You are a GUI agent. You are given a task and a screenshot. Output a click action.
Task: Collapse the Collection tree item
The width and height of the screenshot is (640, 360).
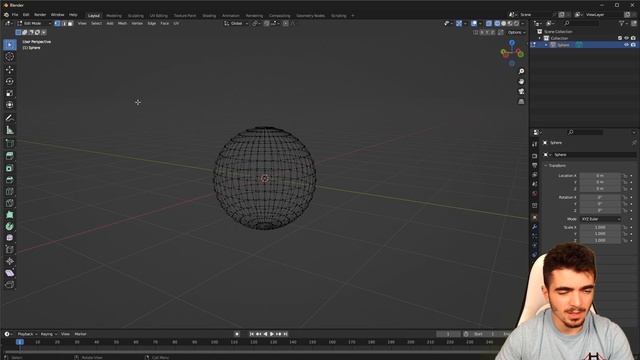click(x=540, y=38)
